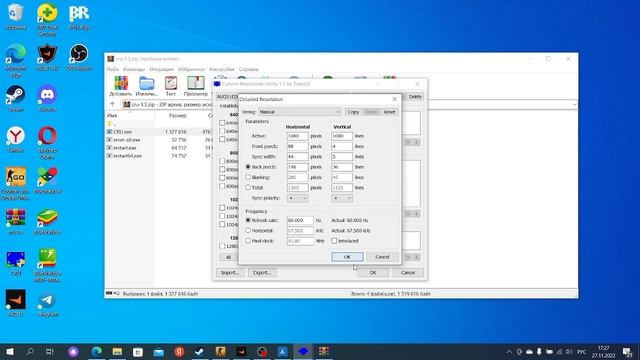
Task: Click the vertical Front porch lines field
Action: click(x=342, y=146)
